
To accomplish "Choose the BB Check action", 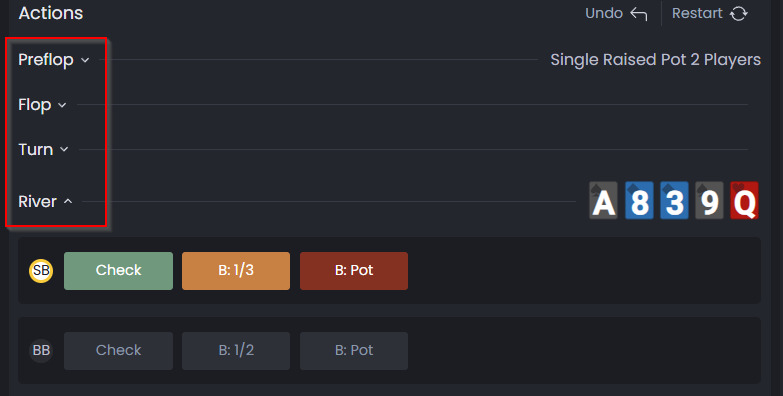I will point(118,351).
